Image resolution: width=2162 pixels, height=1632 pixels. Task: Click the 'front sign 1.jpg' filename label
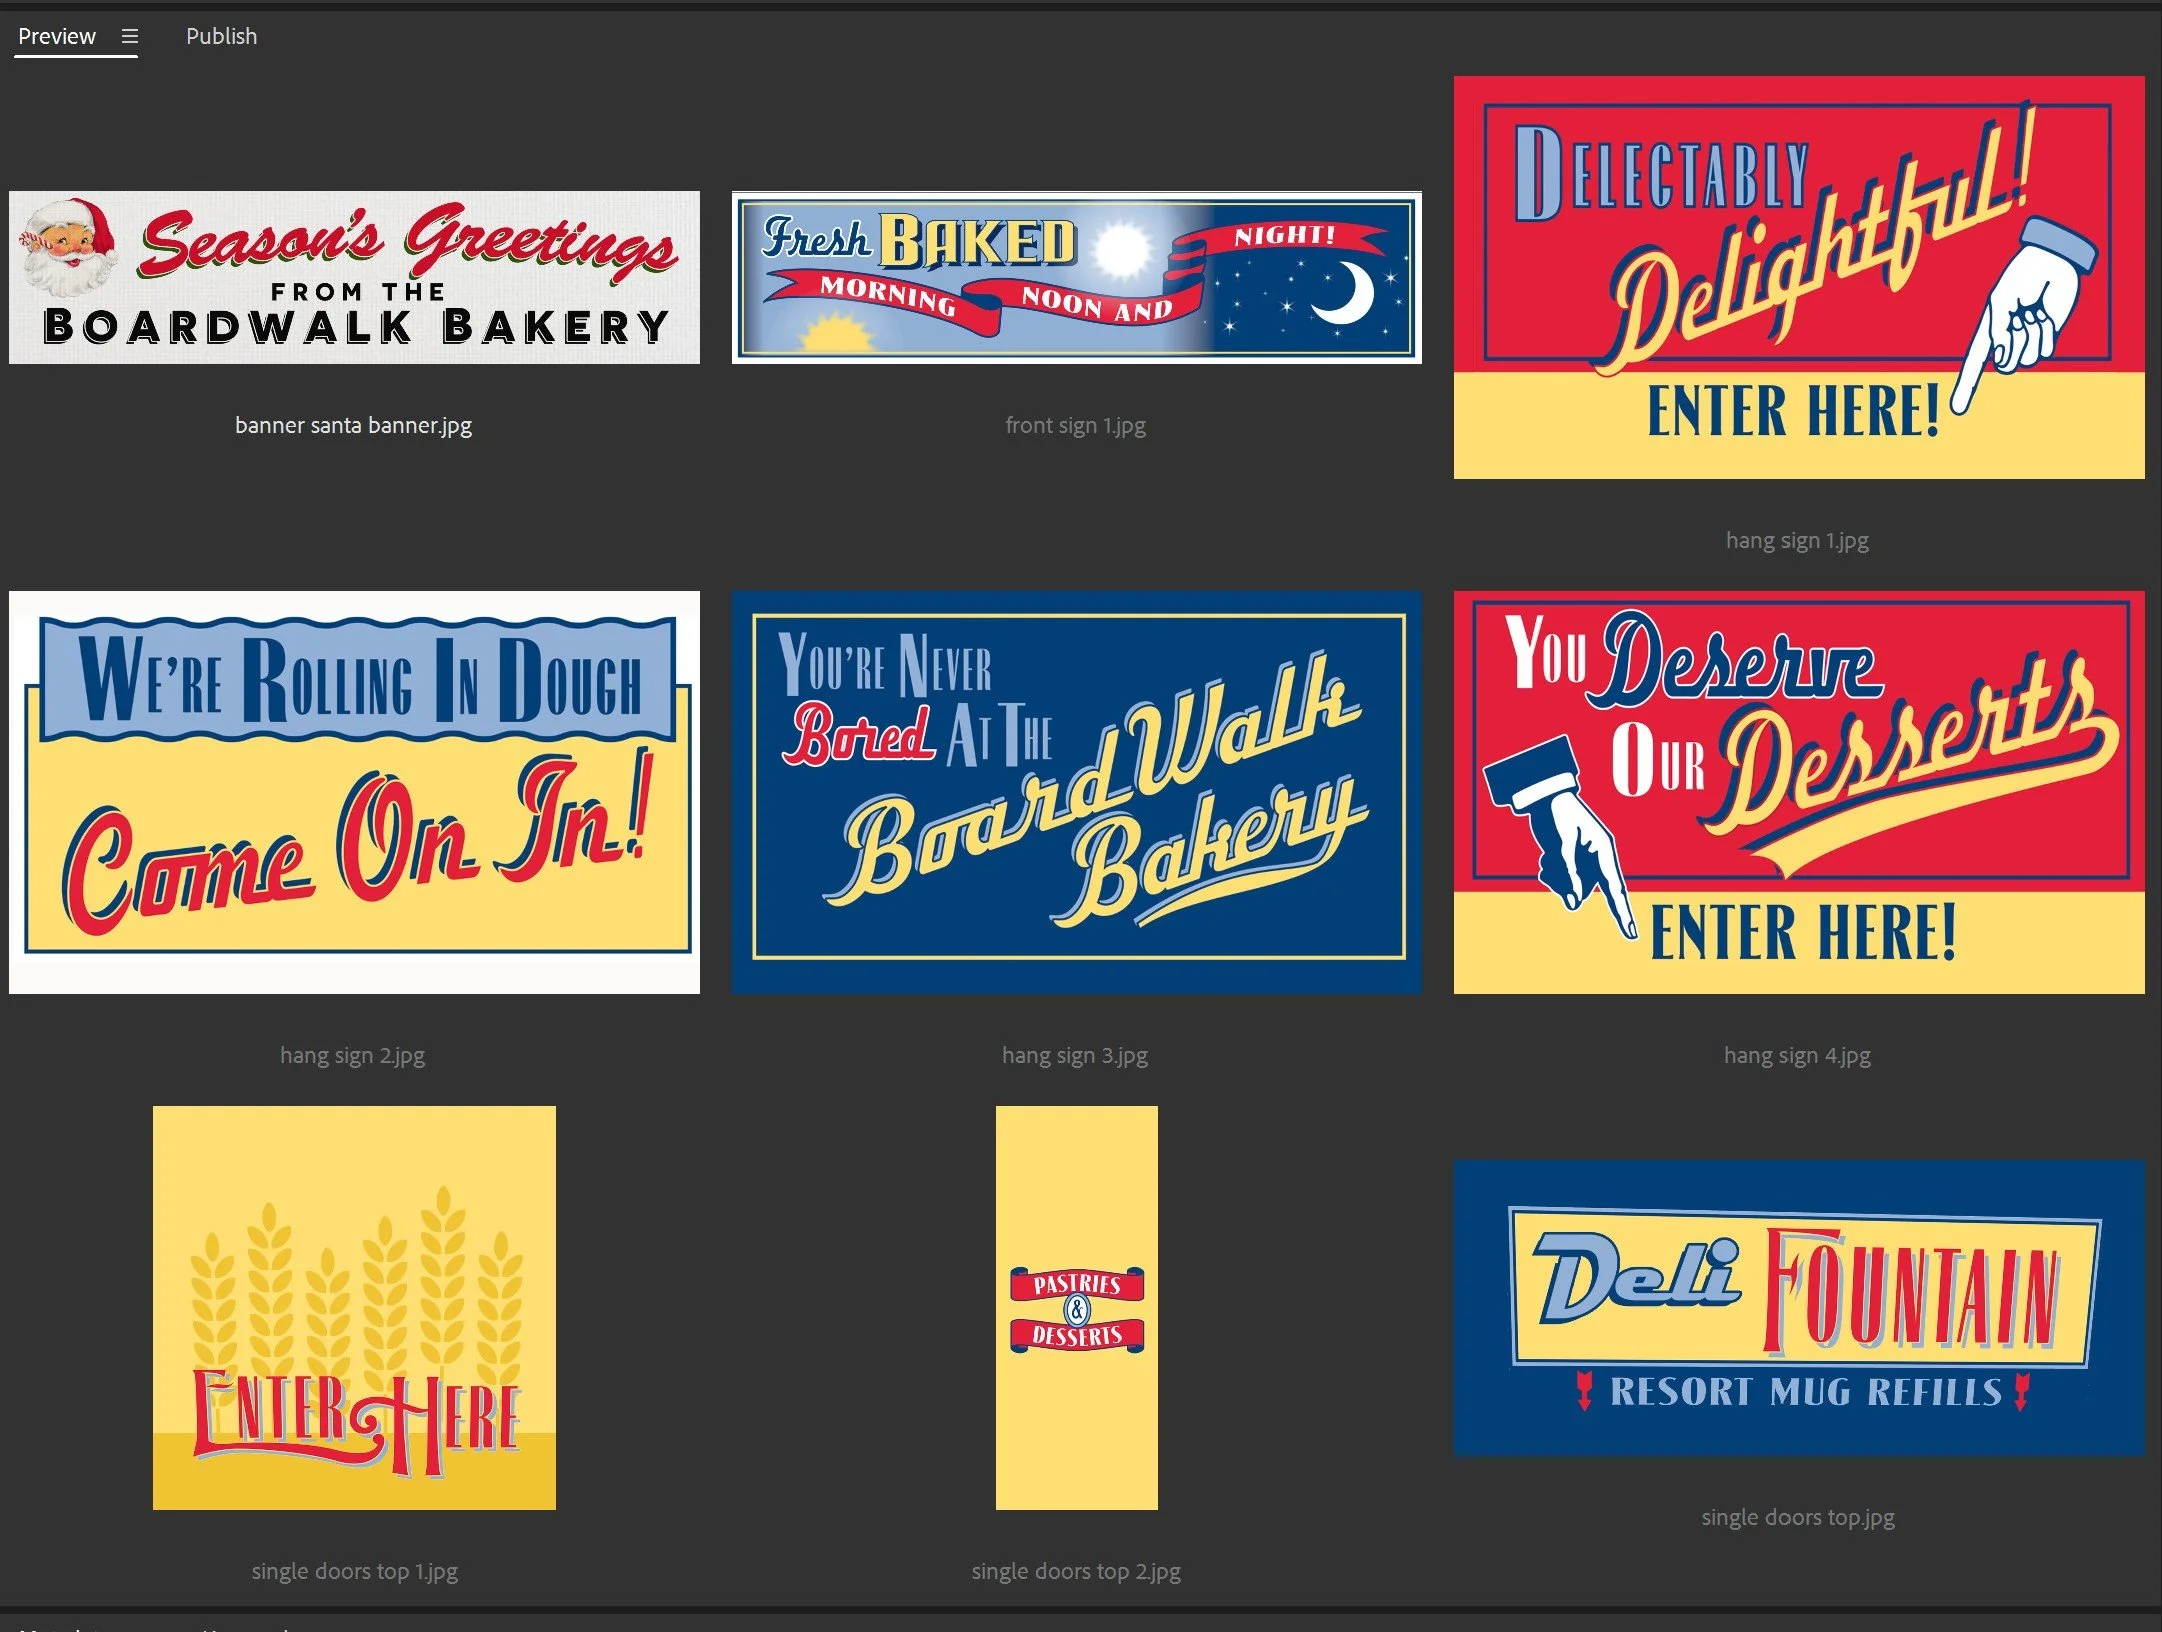[1075, 425]
